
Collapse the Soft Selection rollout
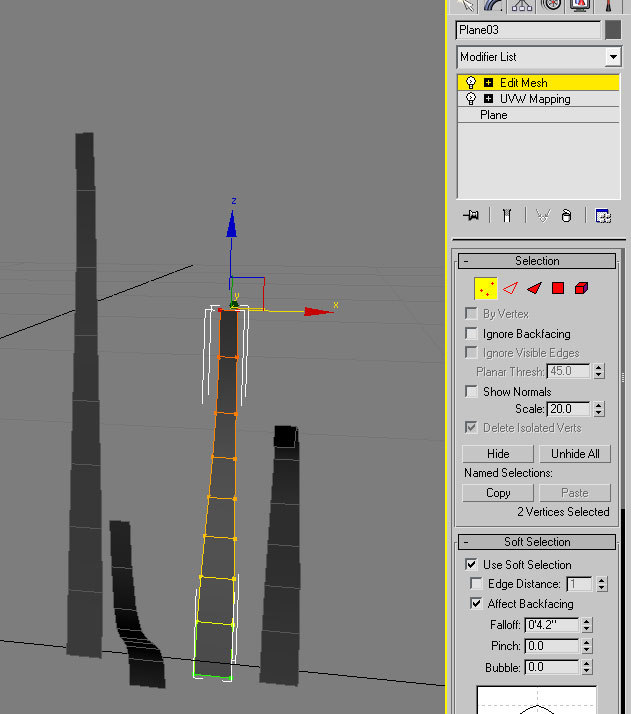click(x=537, y=542)
